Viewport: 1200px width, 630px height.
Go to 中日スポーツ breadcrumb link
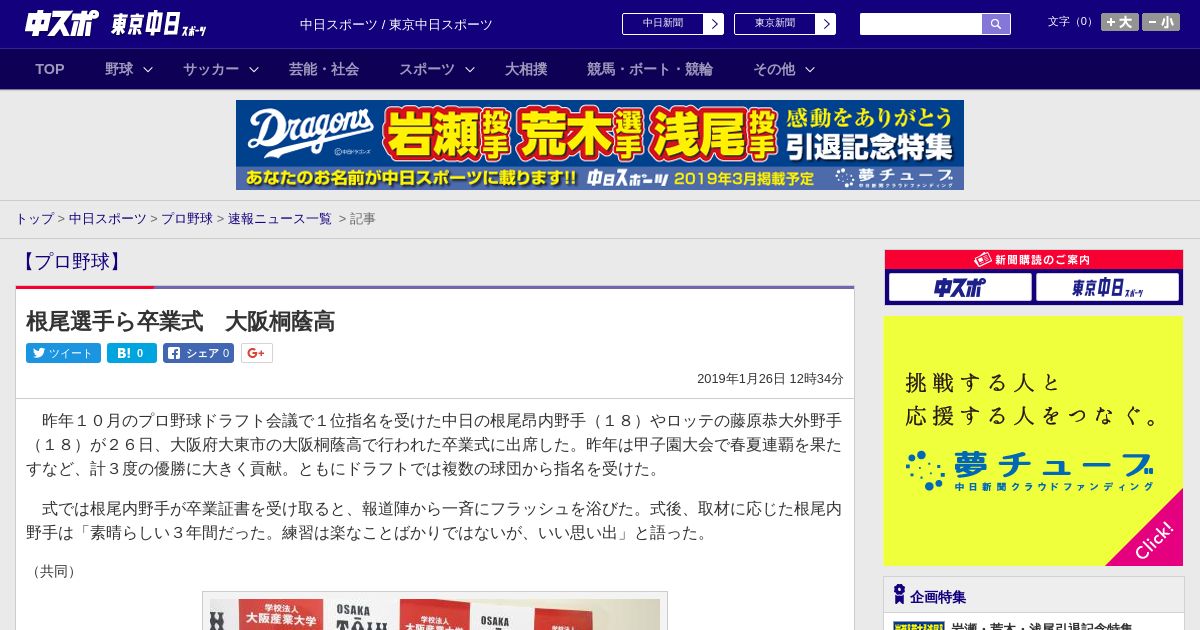[108, 219]
